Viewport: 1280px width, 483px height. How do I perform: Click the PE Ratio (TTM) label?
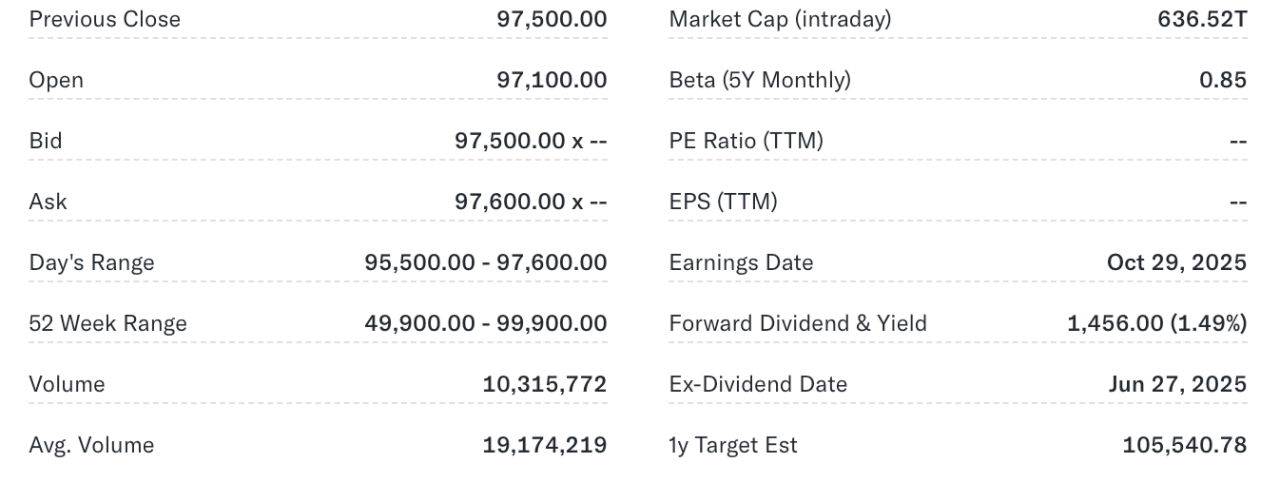(x=746, y=142)
